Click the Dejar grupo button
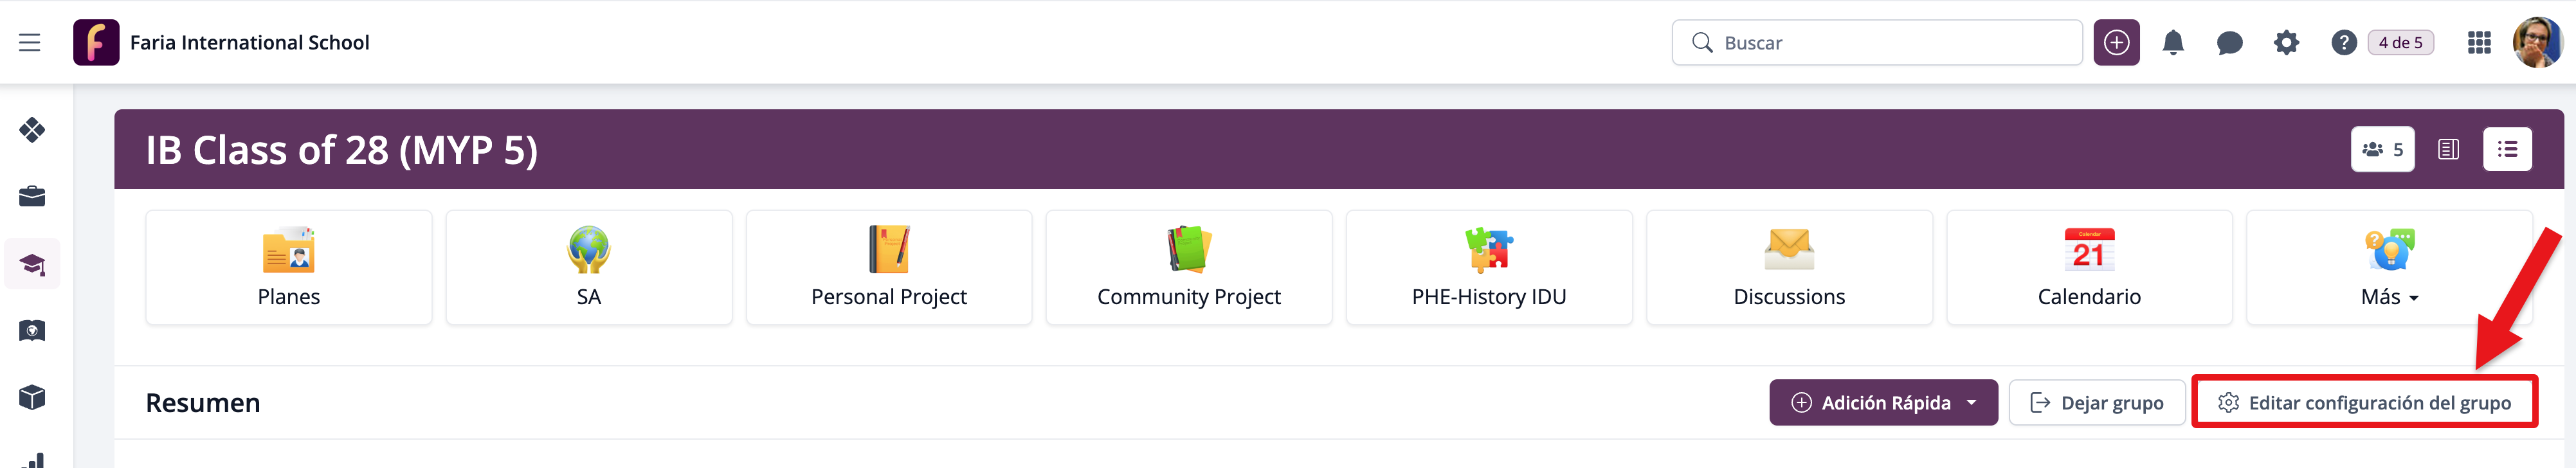 pos(2096,403)
